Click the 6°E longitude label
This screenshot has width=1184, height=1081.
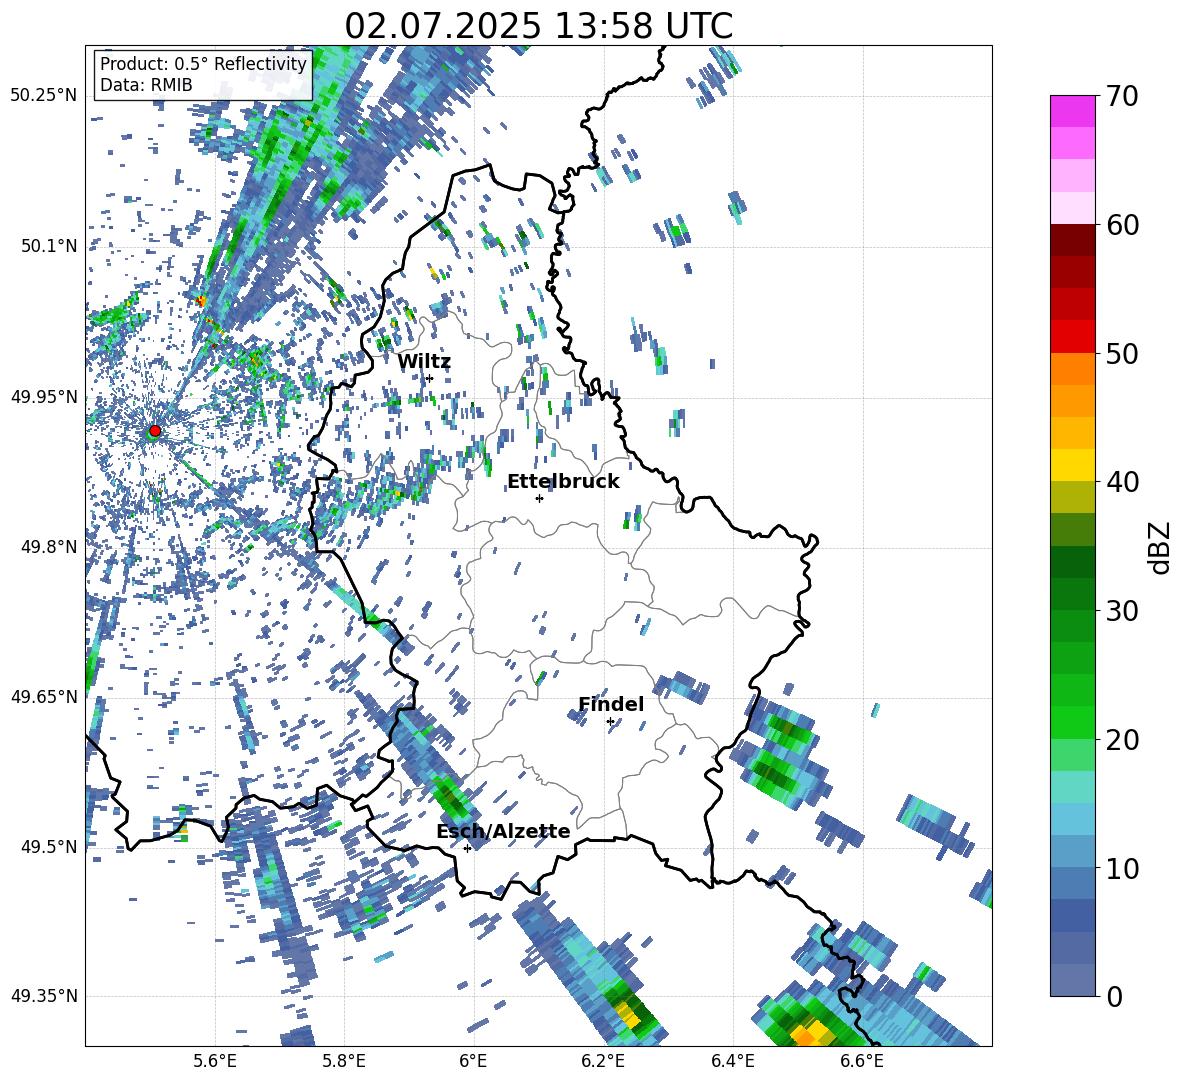click(x=473, y=1061)
